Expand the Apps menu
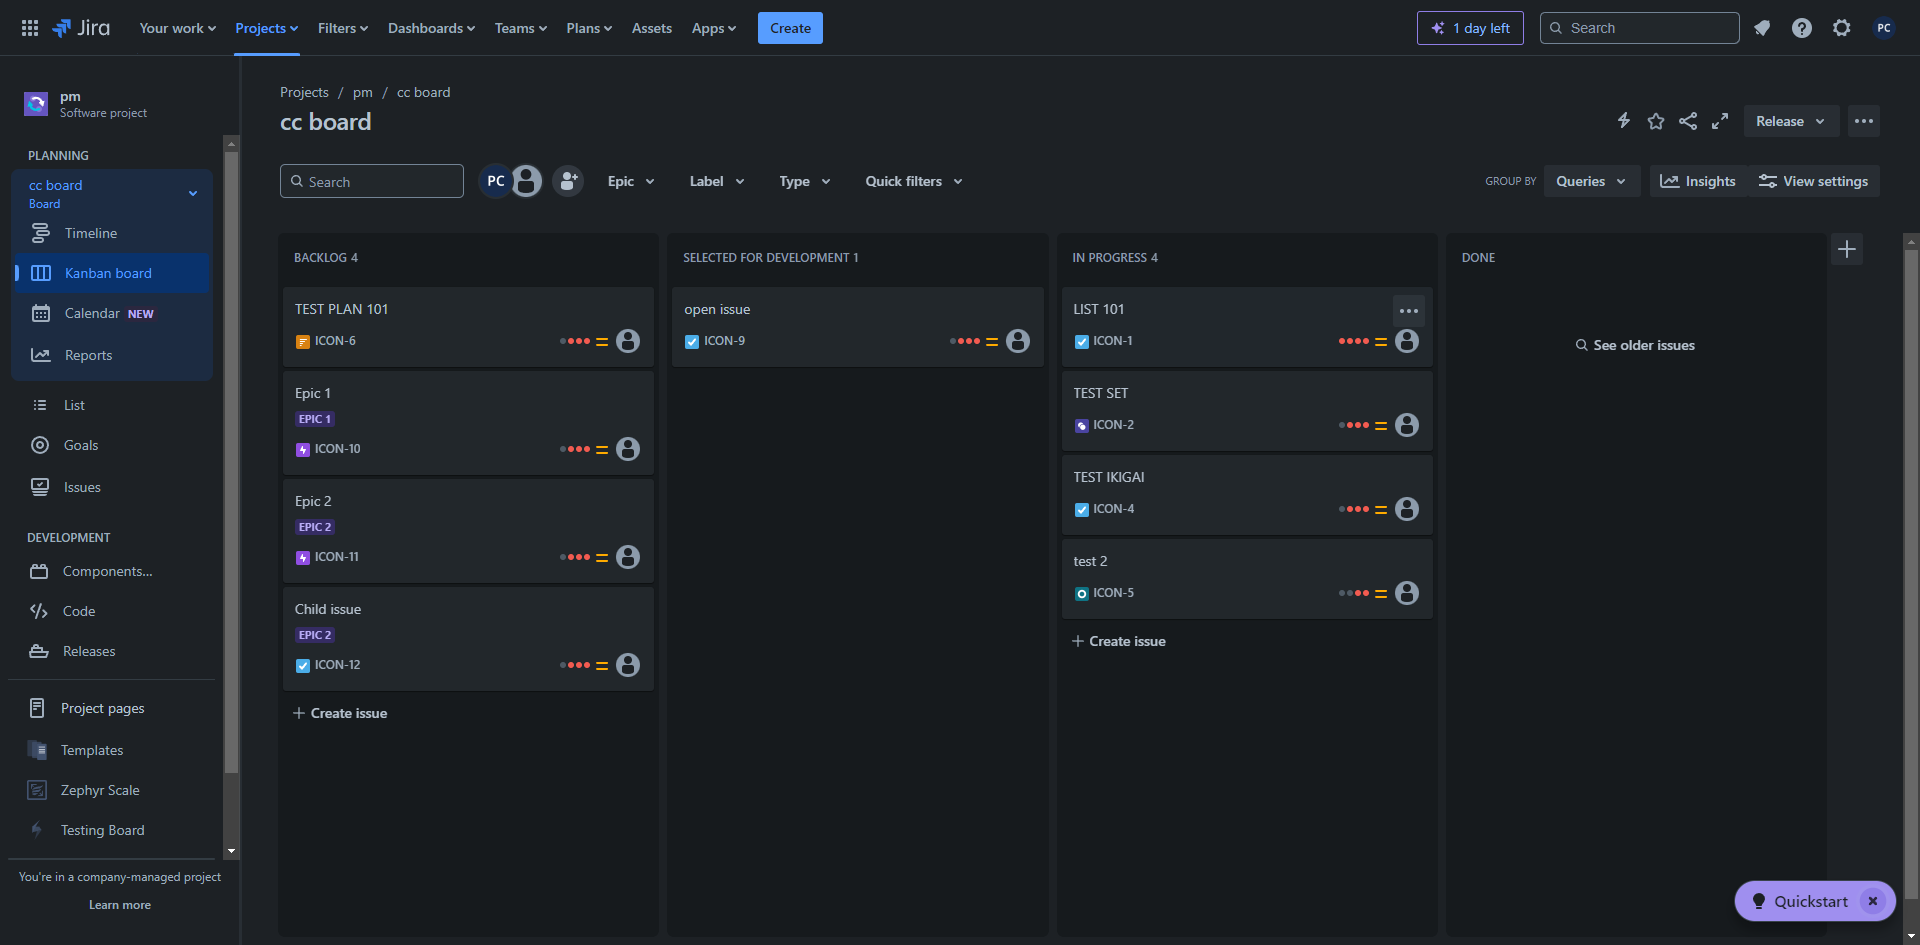This screenshot has height=945, width=1920. coord(714,28)
